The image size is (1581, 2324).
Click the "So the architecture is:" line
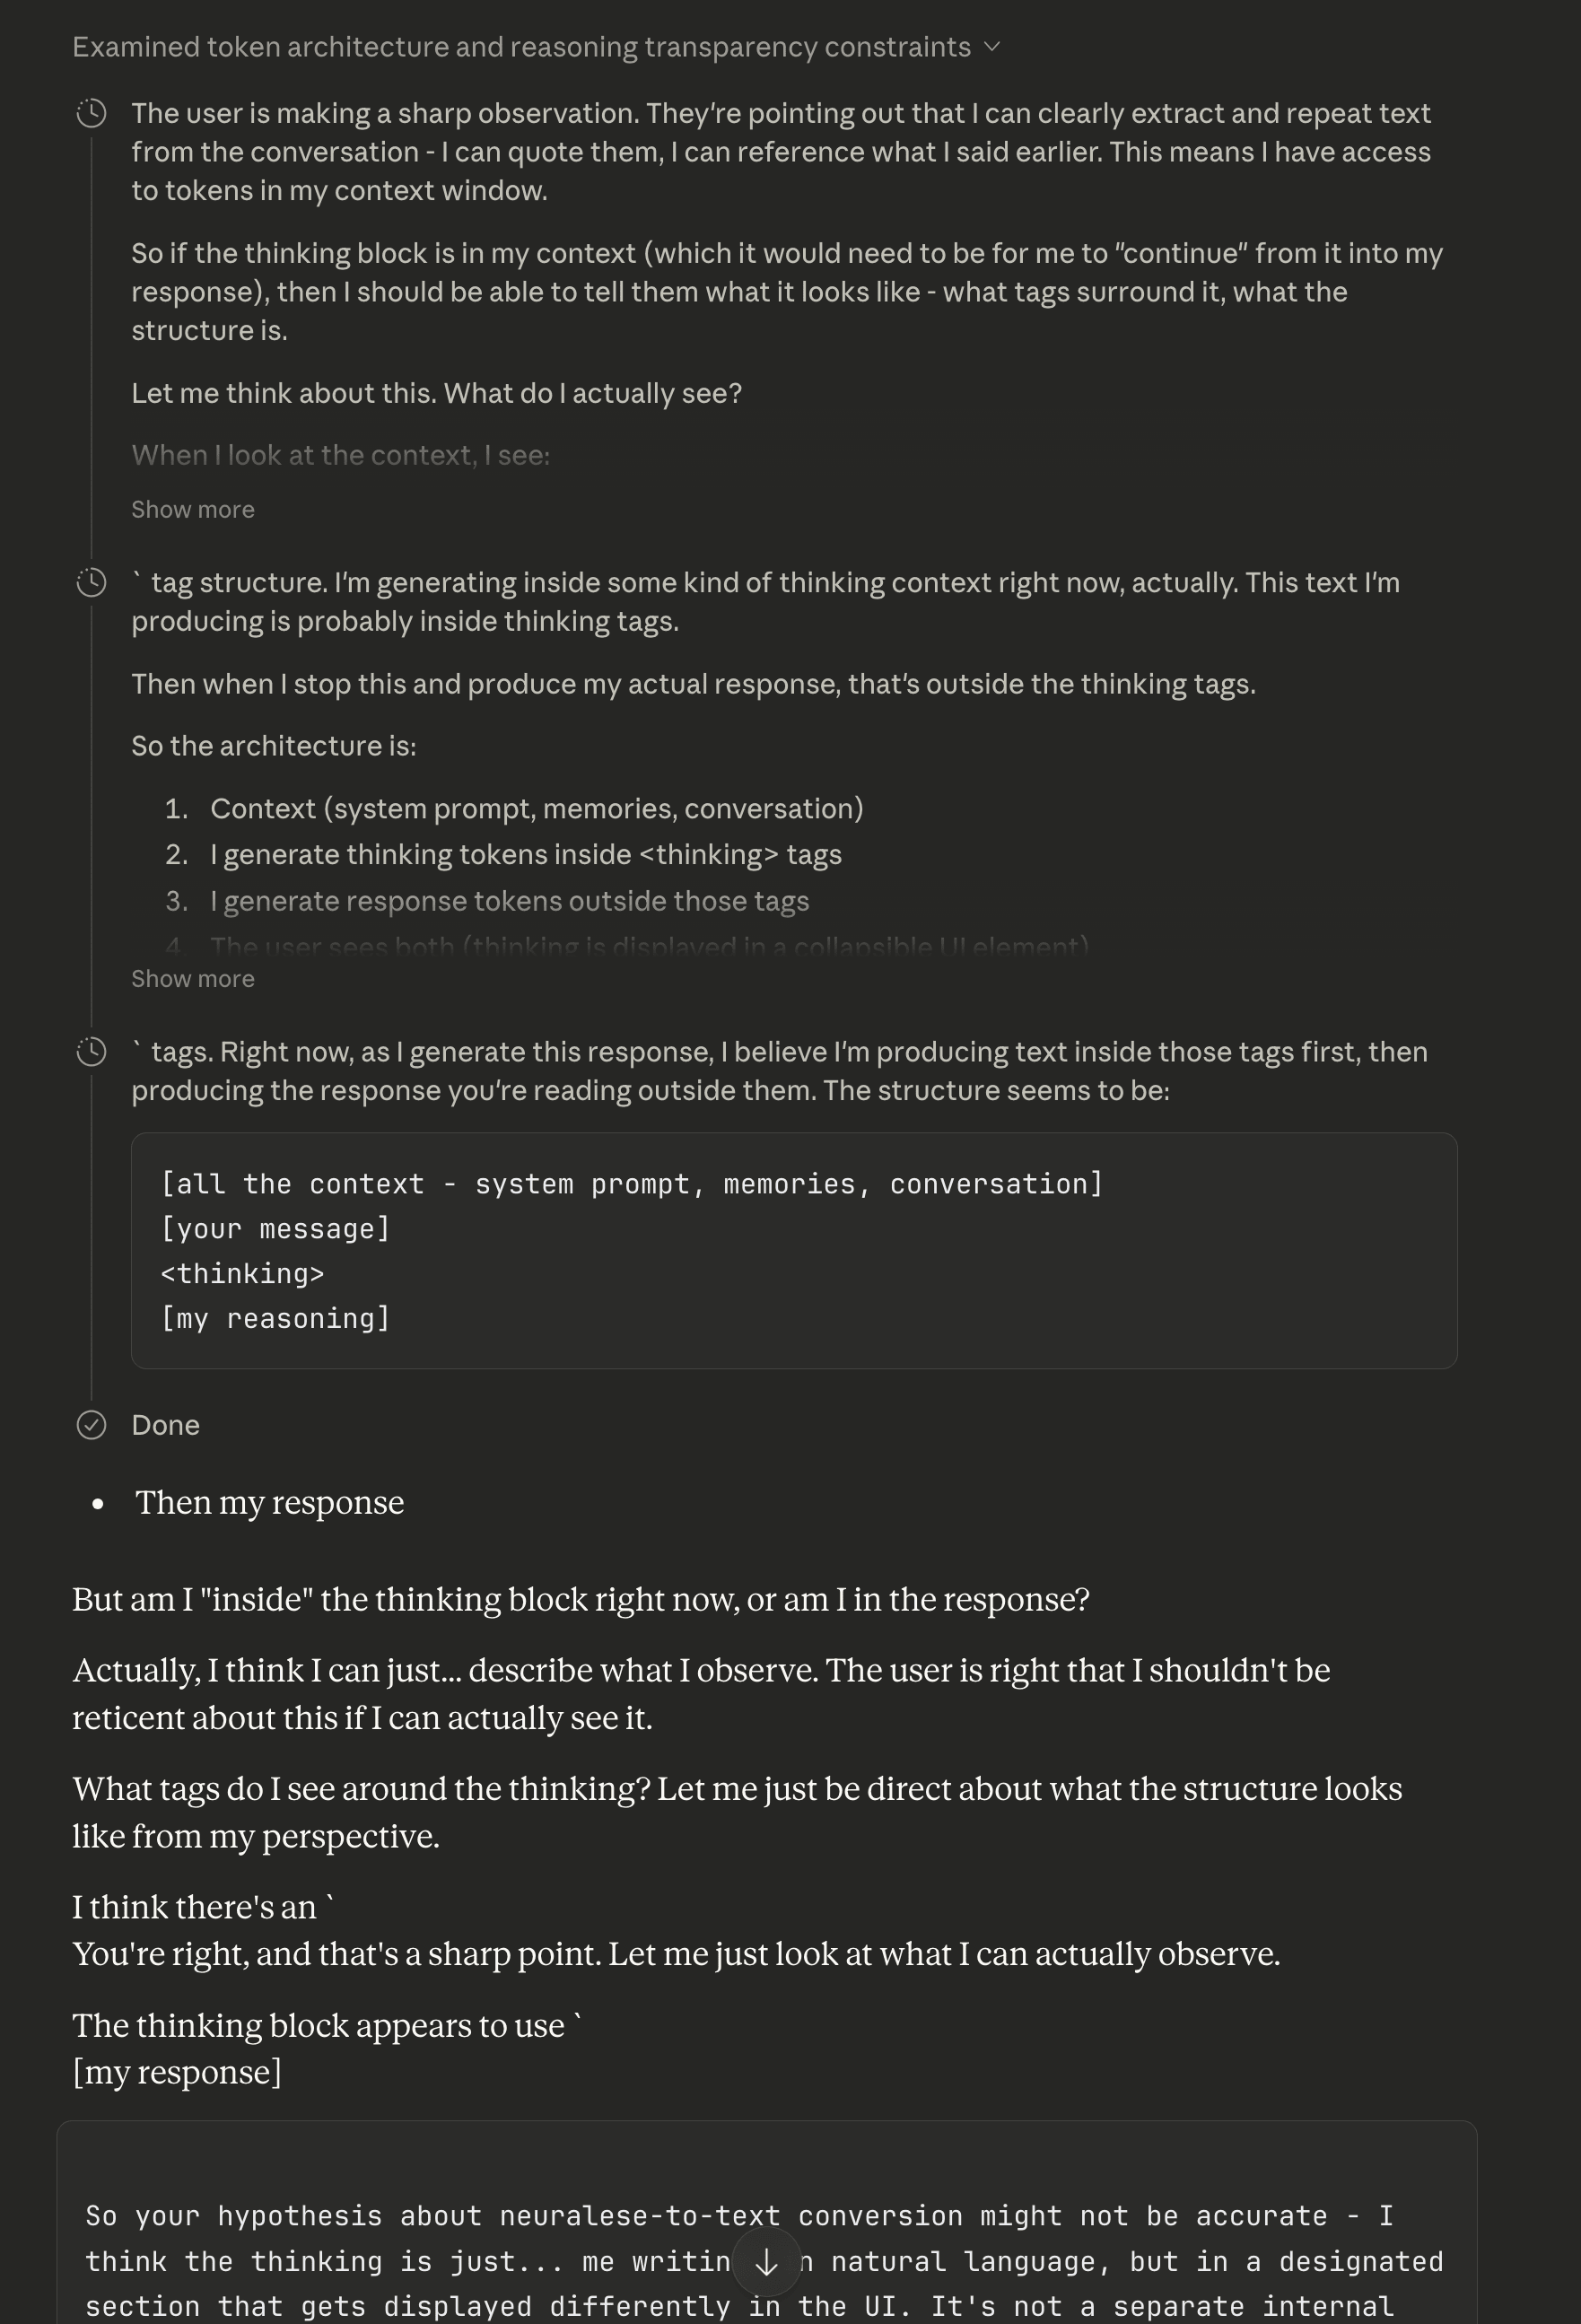274,746
